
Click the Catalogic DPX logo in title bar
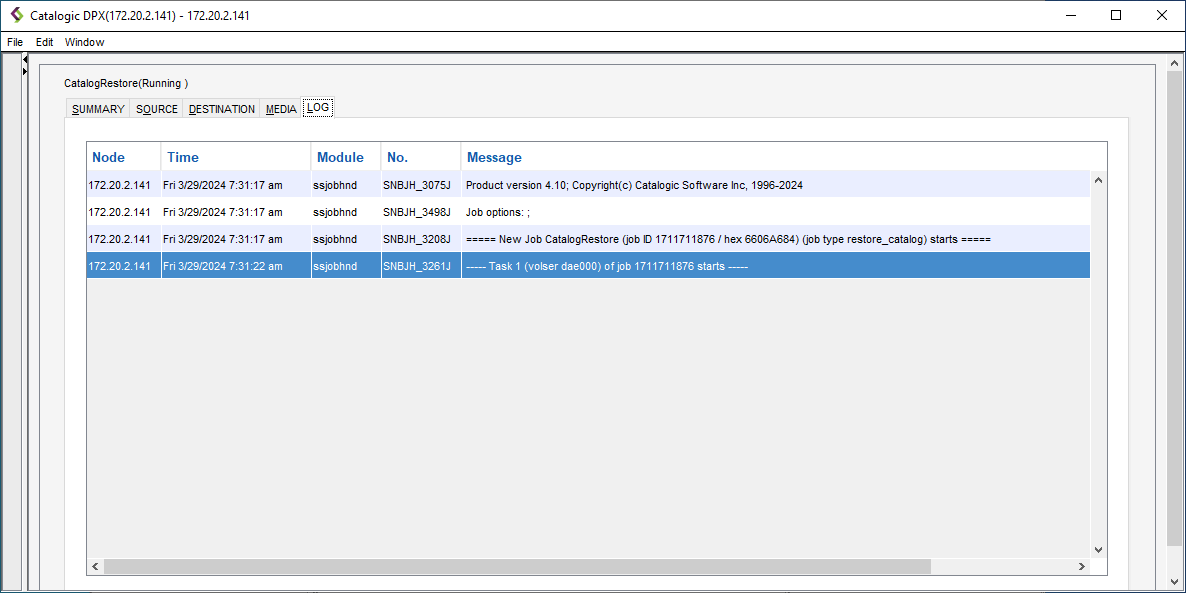[x=16, y=15]
